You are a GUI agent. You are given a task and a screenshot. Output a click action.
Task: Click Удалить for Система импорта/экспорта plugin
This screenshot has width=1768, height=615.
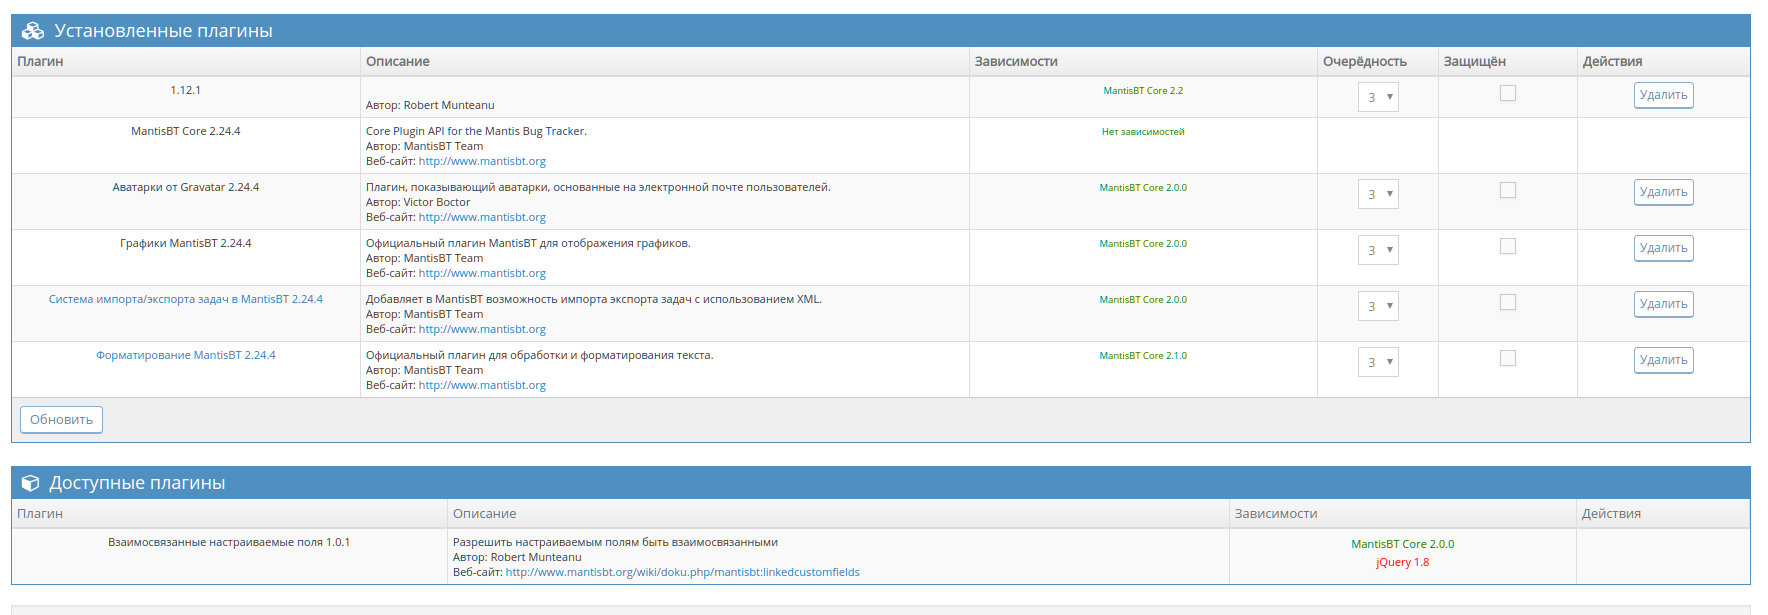point(1662,304)
